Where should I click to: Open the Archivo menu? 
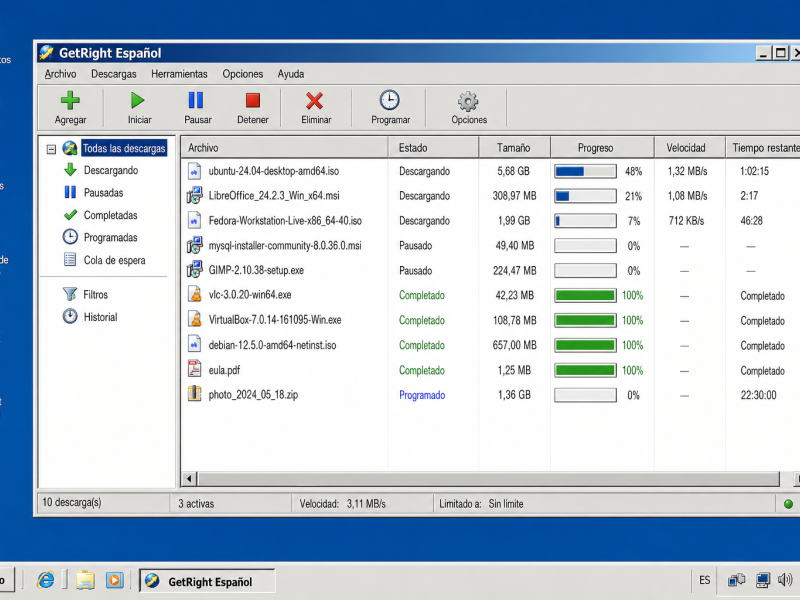pos(60,74)
